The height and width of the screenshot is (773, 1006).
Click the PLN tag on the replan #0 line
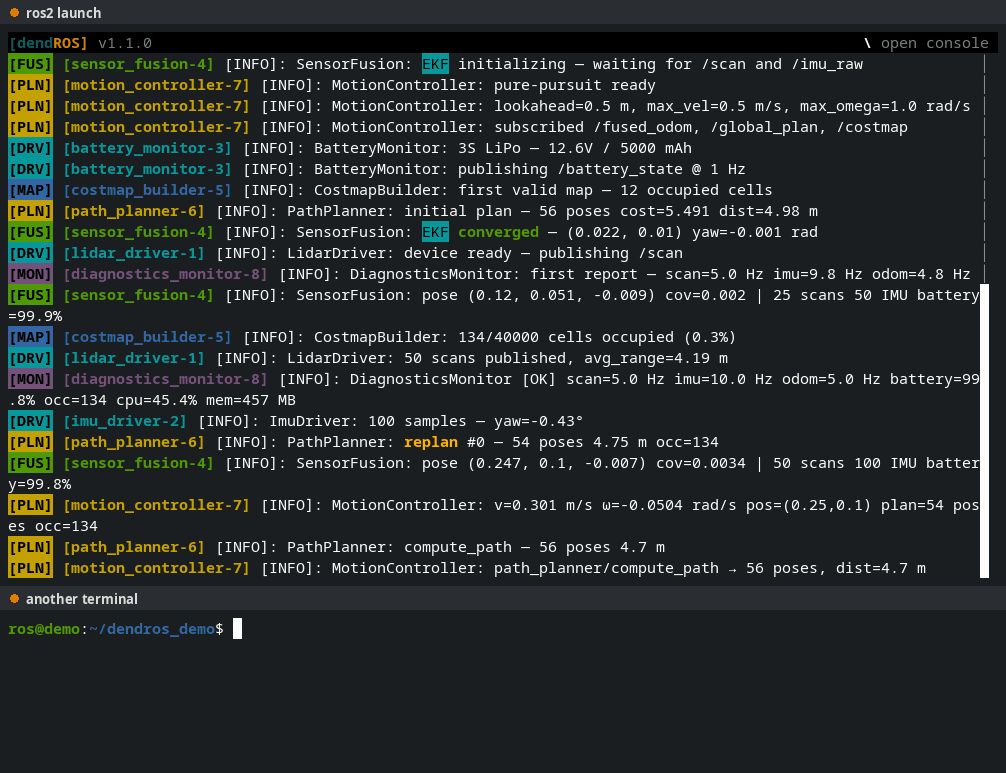click(30, 442)
